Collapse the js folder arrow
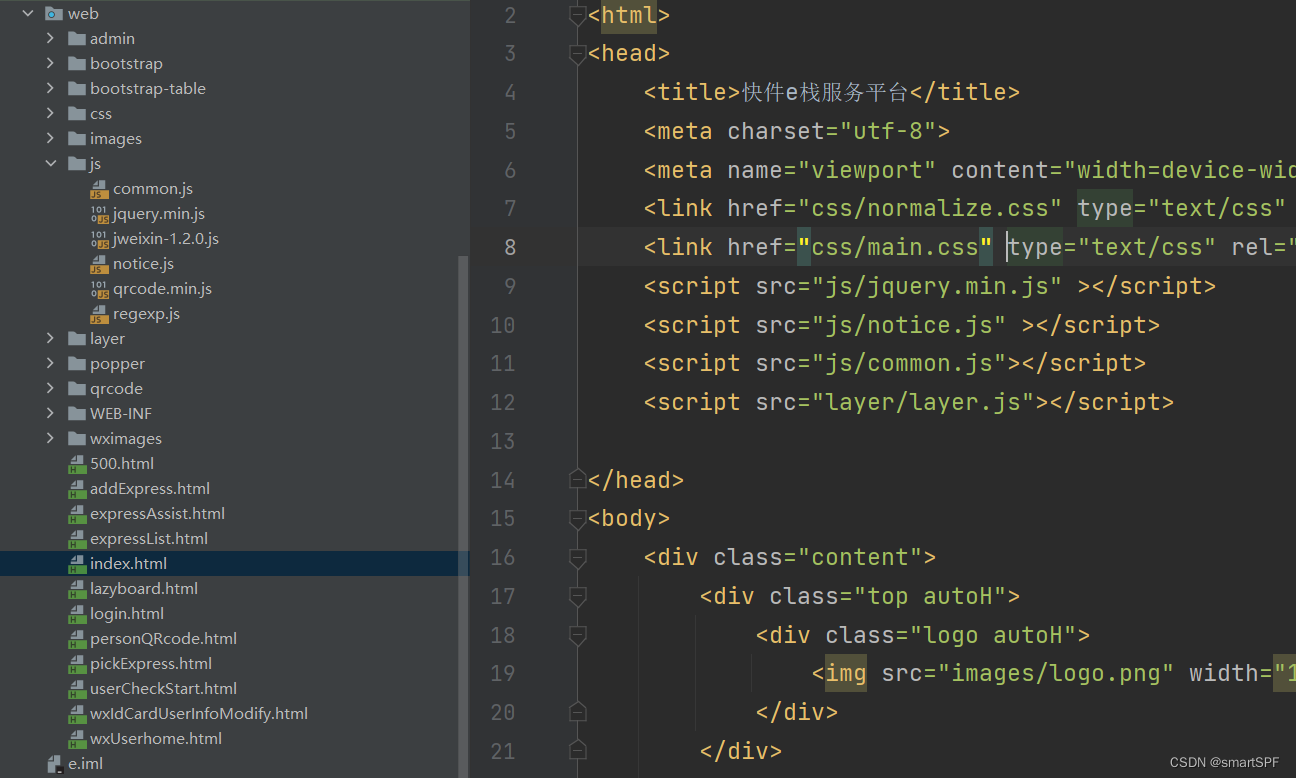Viewport: 1296px width, 778px height. click(51, 164)
